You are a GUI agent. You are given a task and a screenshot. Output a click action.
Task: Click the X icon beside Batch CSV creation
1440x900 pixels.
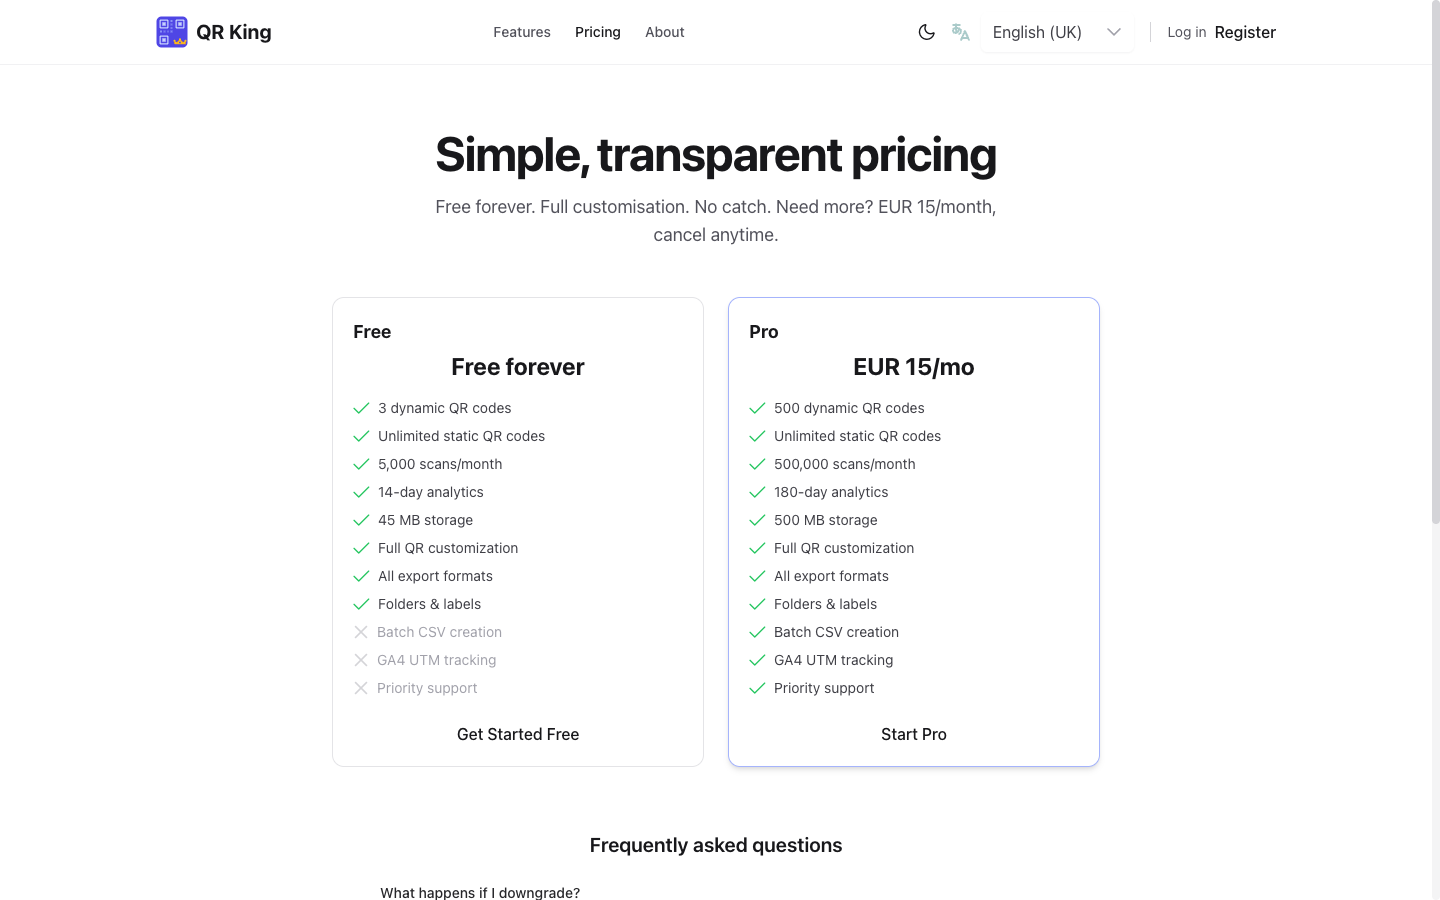tap(361, 632)
